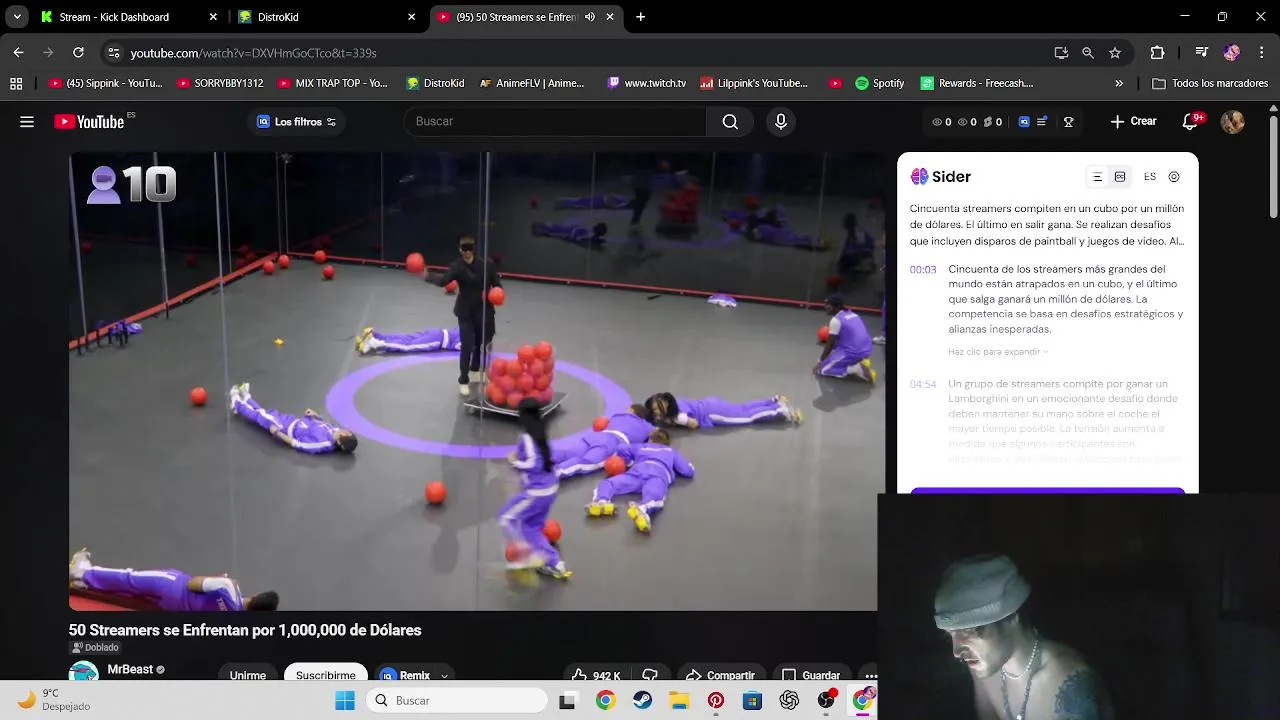Viewport: 1280px width, 720px height.
Task: Jump to 04:54 timestamp in Sider summary
Action: click(x=923, y=384)
